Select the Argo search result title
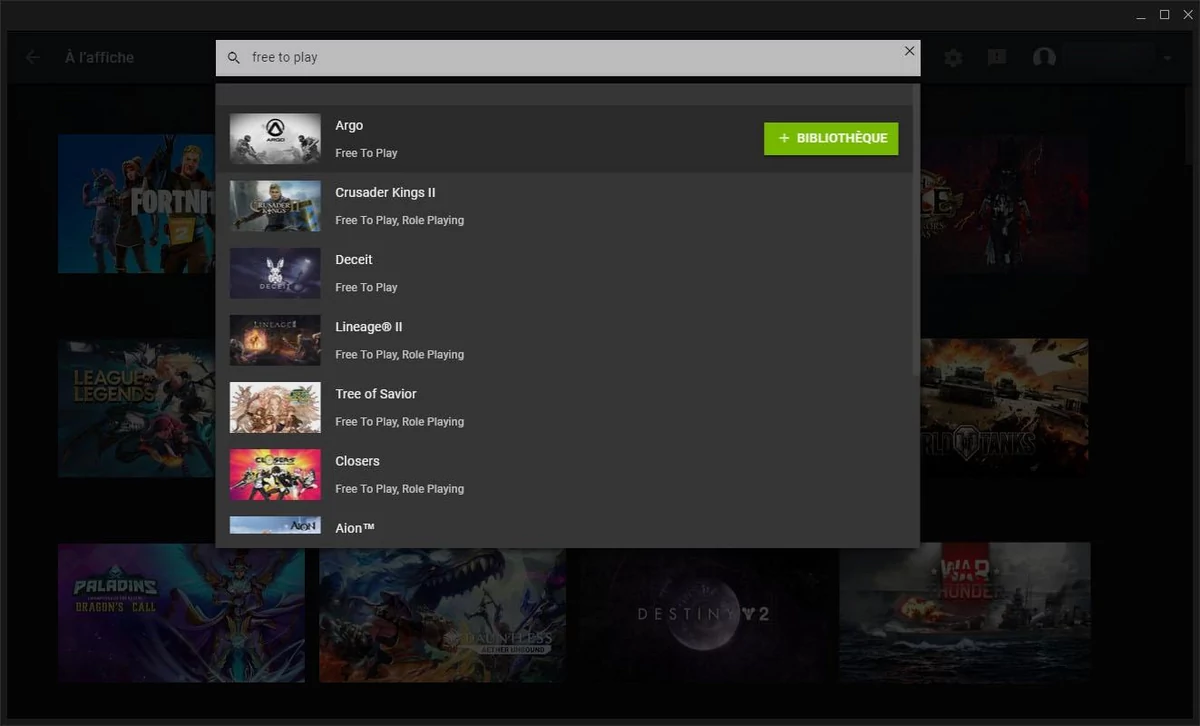This screenshot has height=726, width=1200. click(349, 126)
